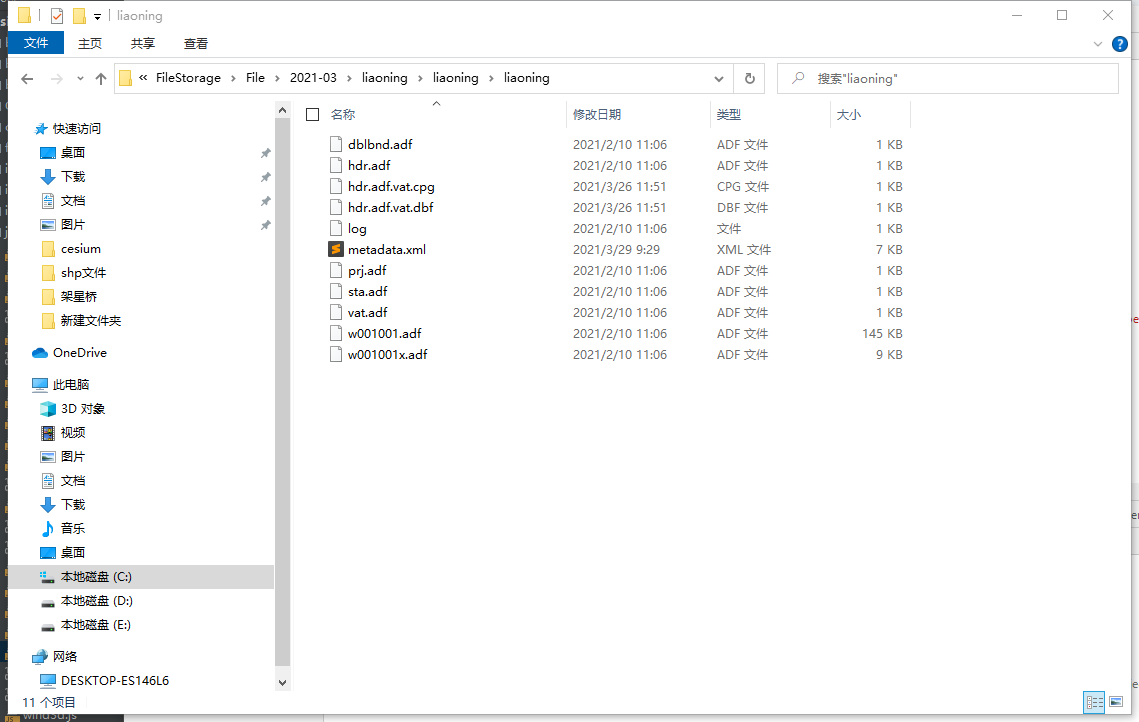
Task: Switch to the 主页 ribbon tab
Action: click(x=90, y=44)
